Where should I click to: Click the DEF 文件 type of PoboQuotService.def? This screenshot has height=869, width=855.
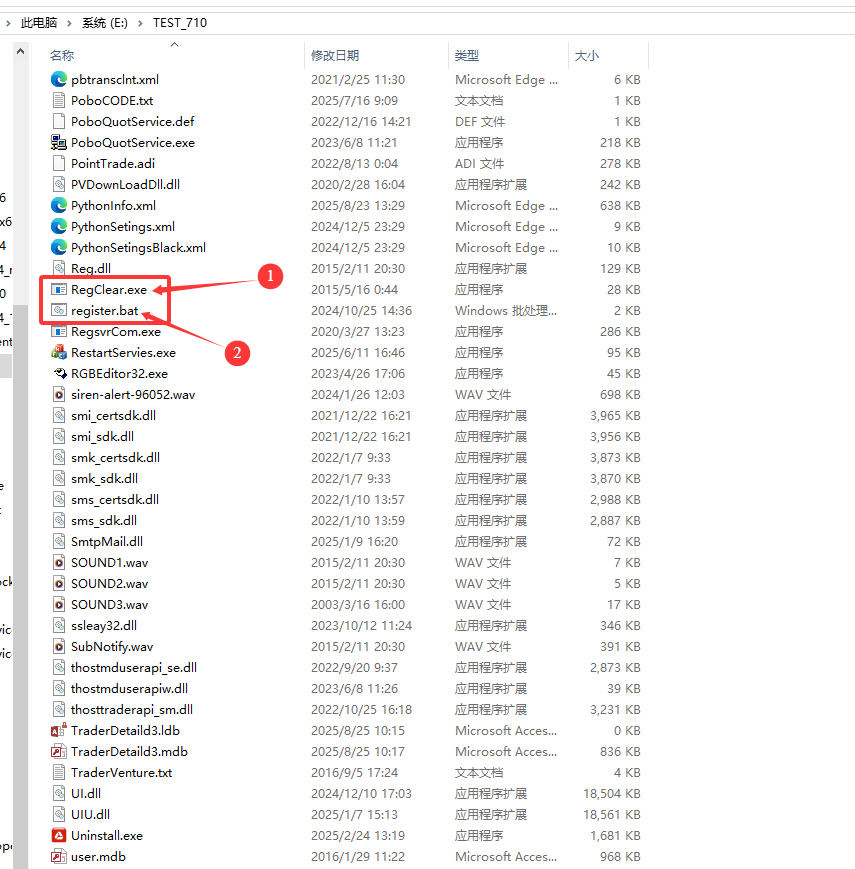[480, 121]
